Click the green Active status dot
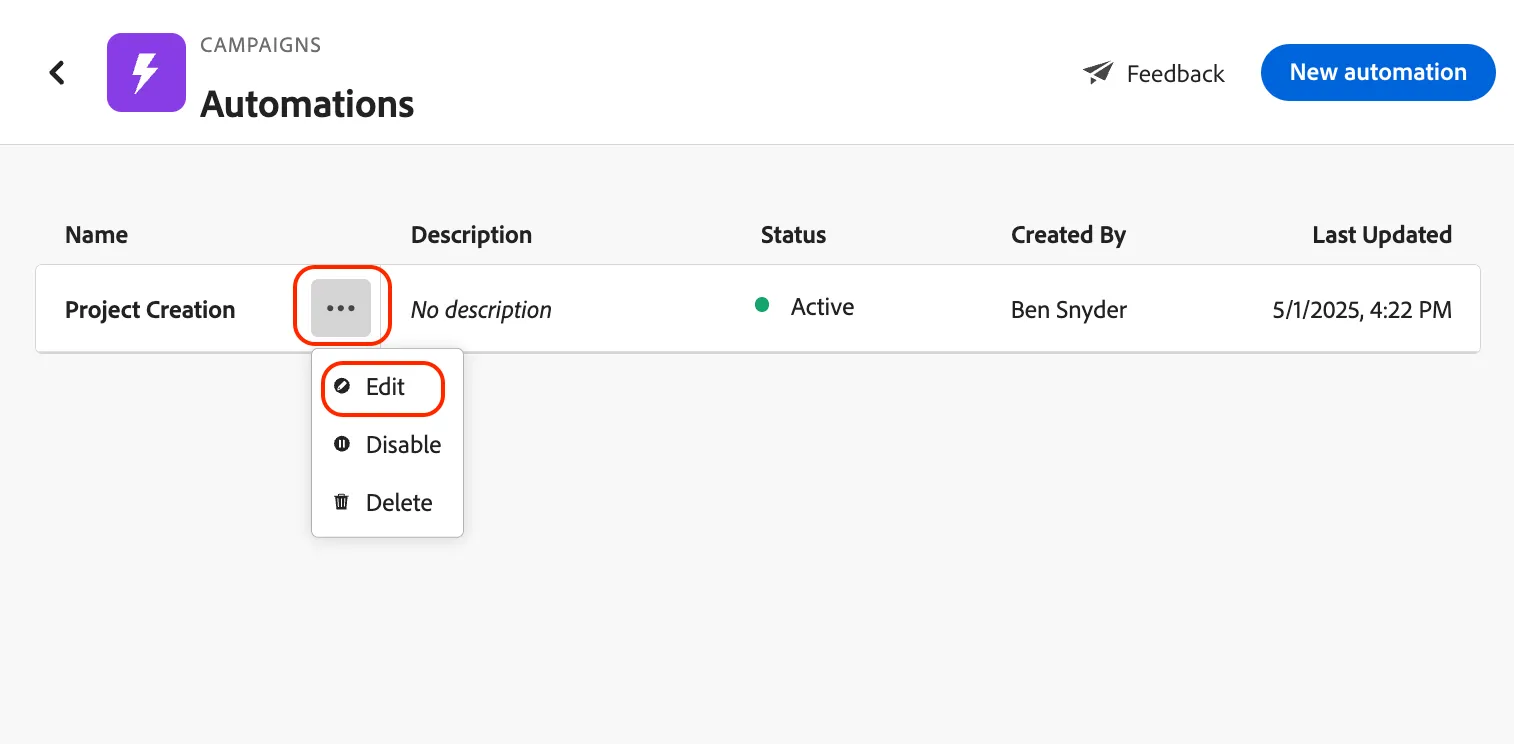1514x744 pixels. point(762,305)
